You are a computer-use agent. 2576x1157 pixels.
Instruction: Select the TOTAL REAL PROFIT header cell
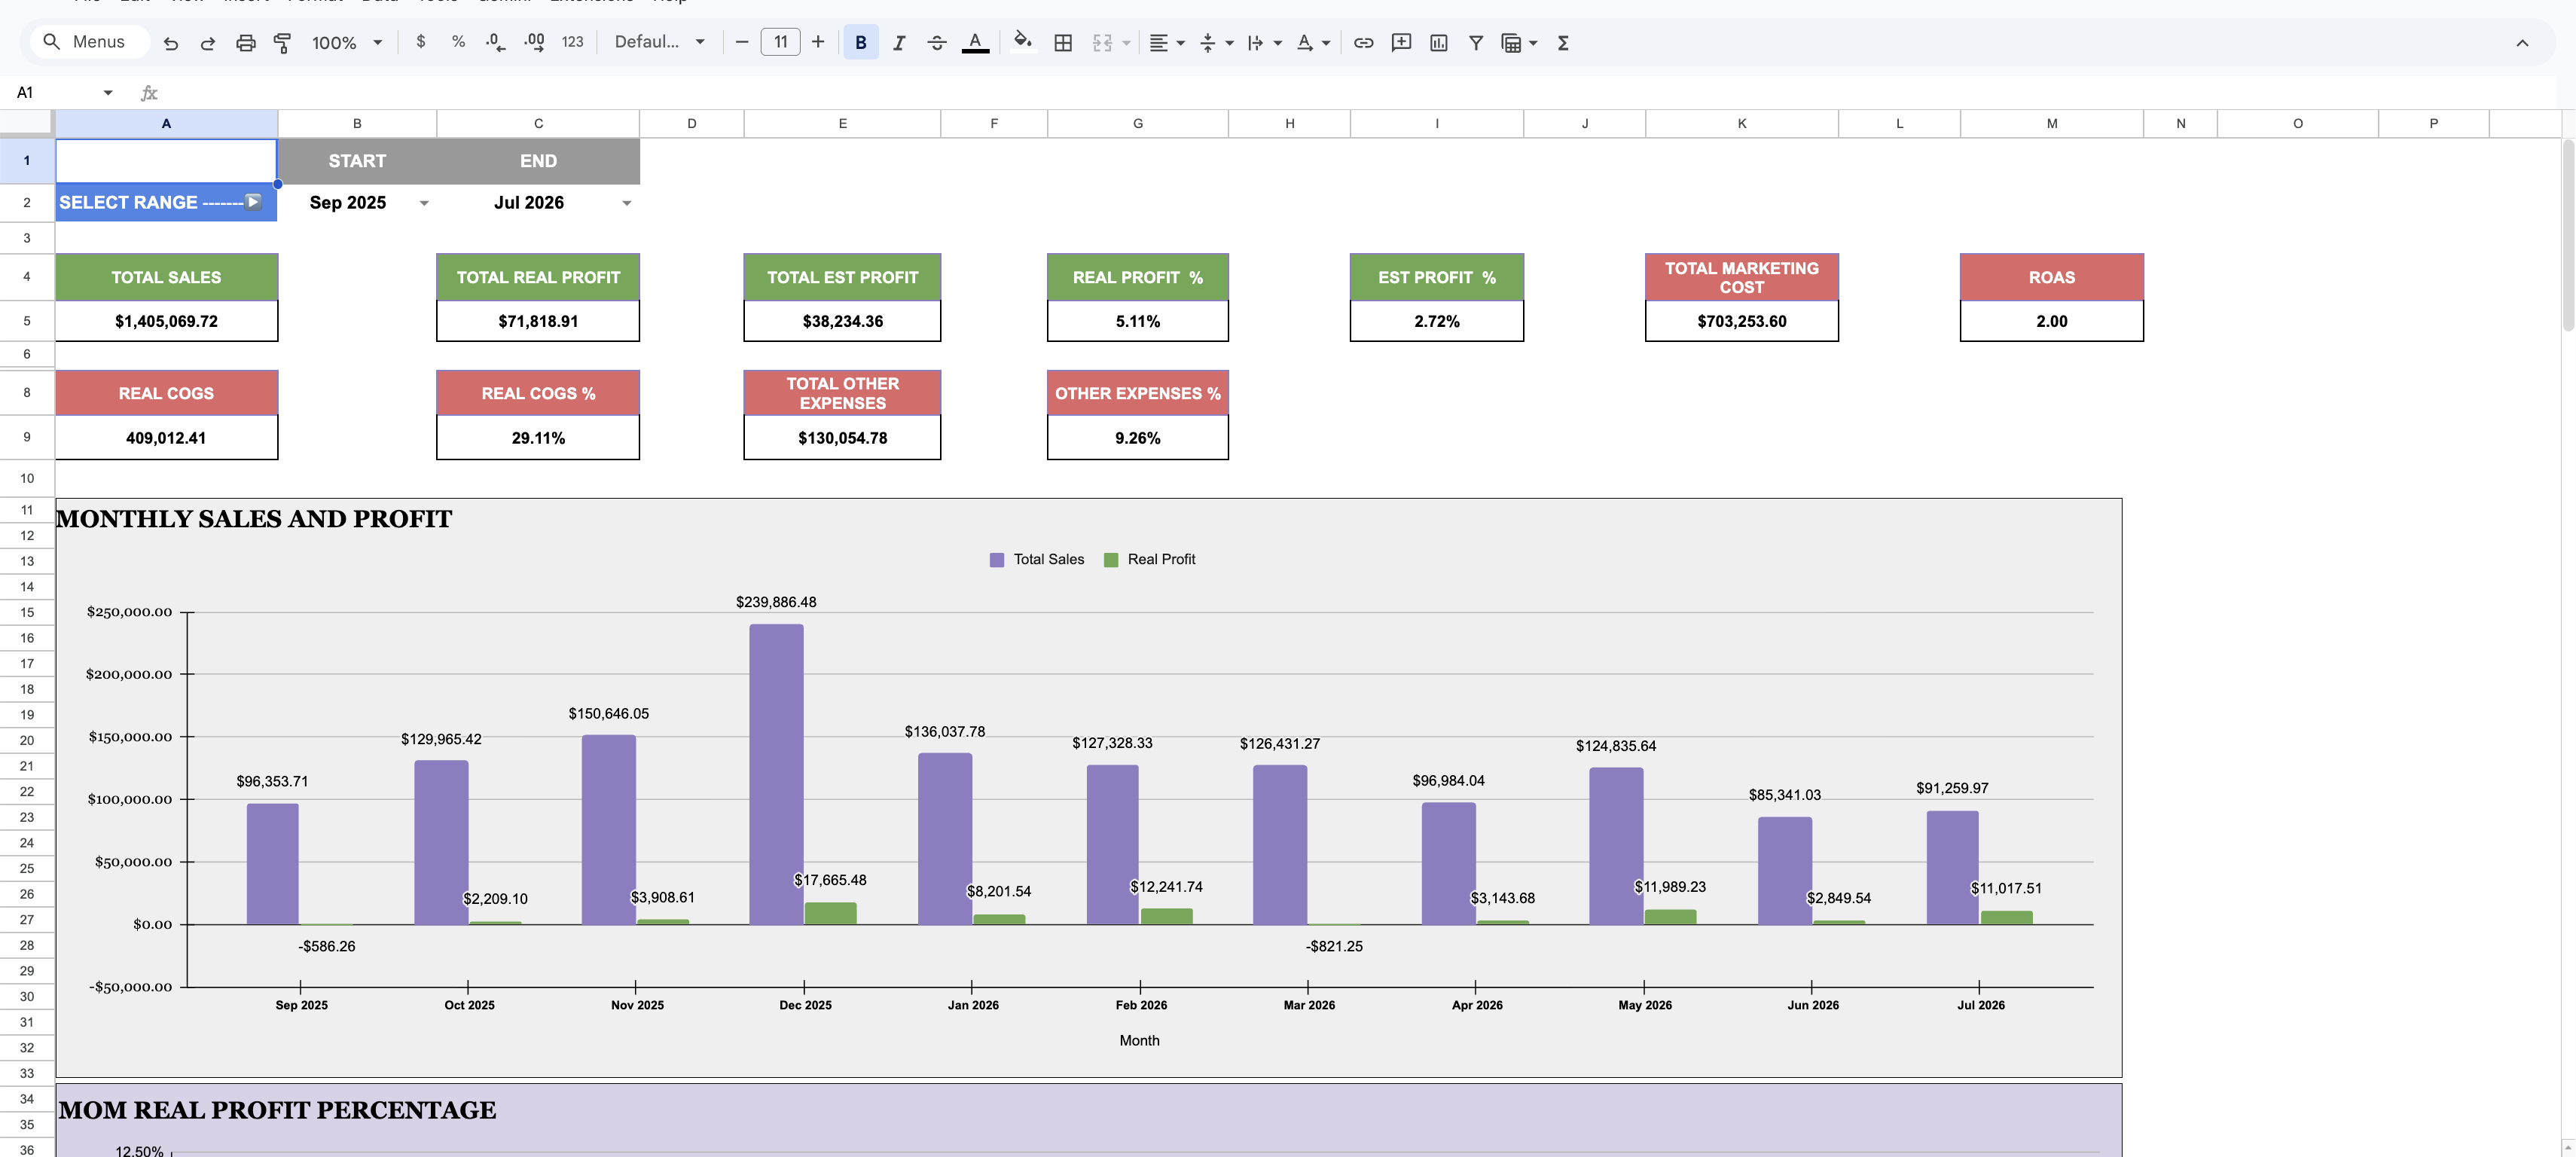point(538,277)
